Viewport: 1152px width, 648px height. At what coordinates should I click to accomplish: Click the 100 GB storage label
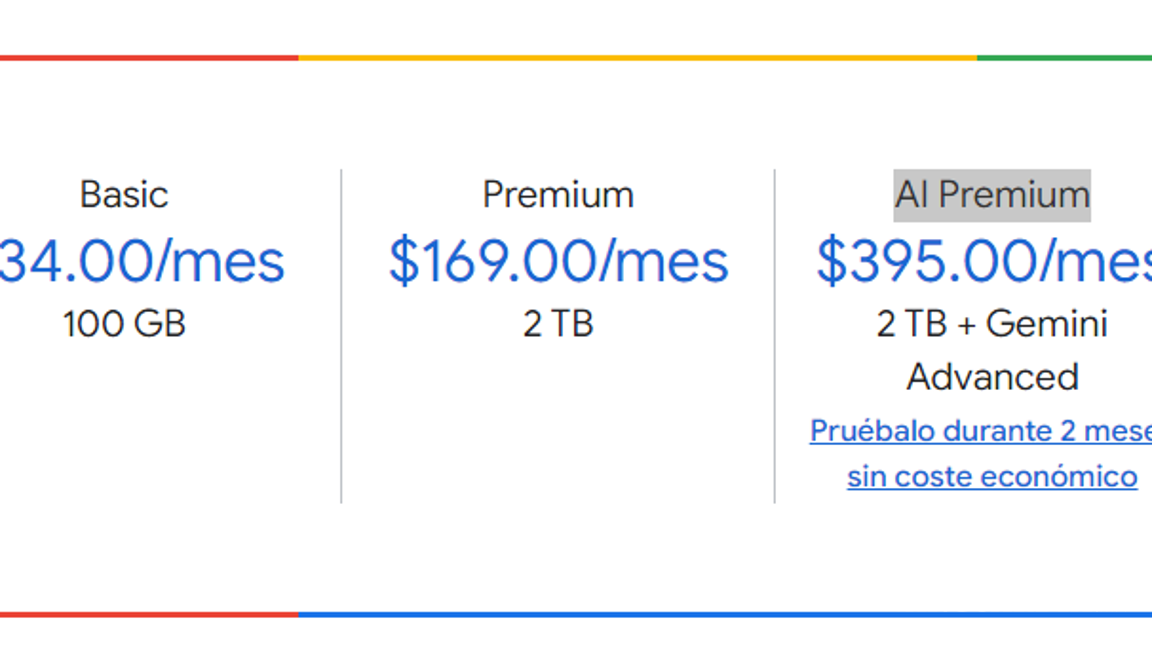[124, 324]
